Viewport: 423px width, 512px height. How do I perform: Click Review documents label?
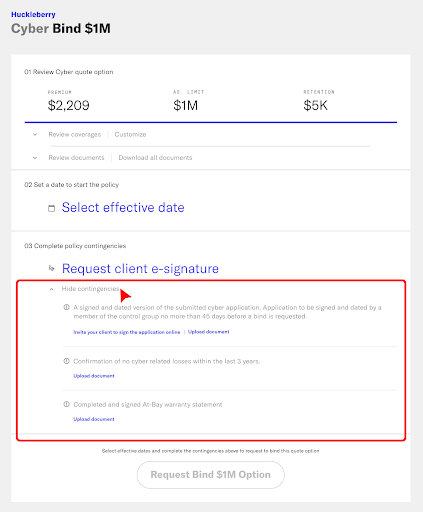[76, 158]
